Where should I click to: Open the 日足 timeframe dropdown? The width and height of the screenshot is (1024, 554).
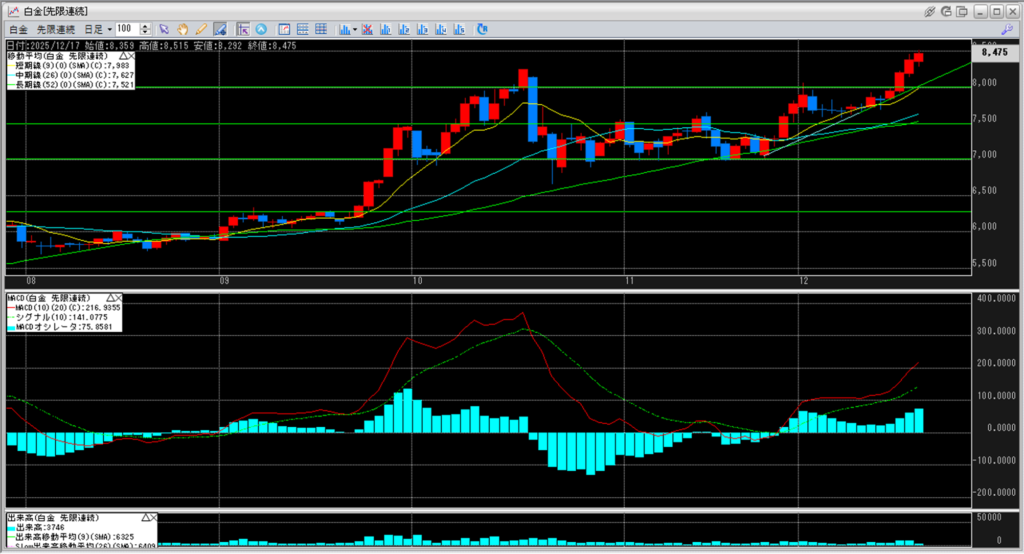click(109, 30)
